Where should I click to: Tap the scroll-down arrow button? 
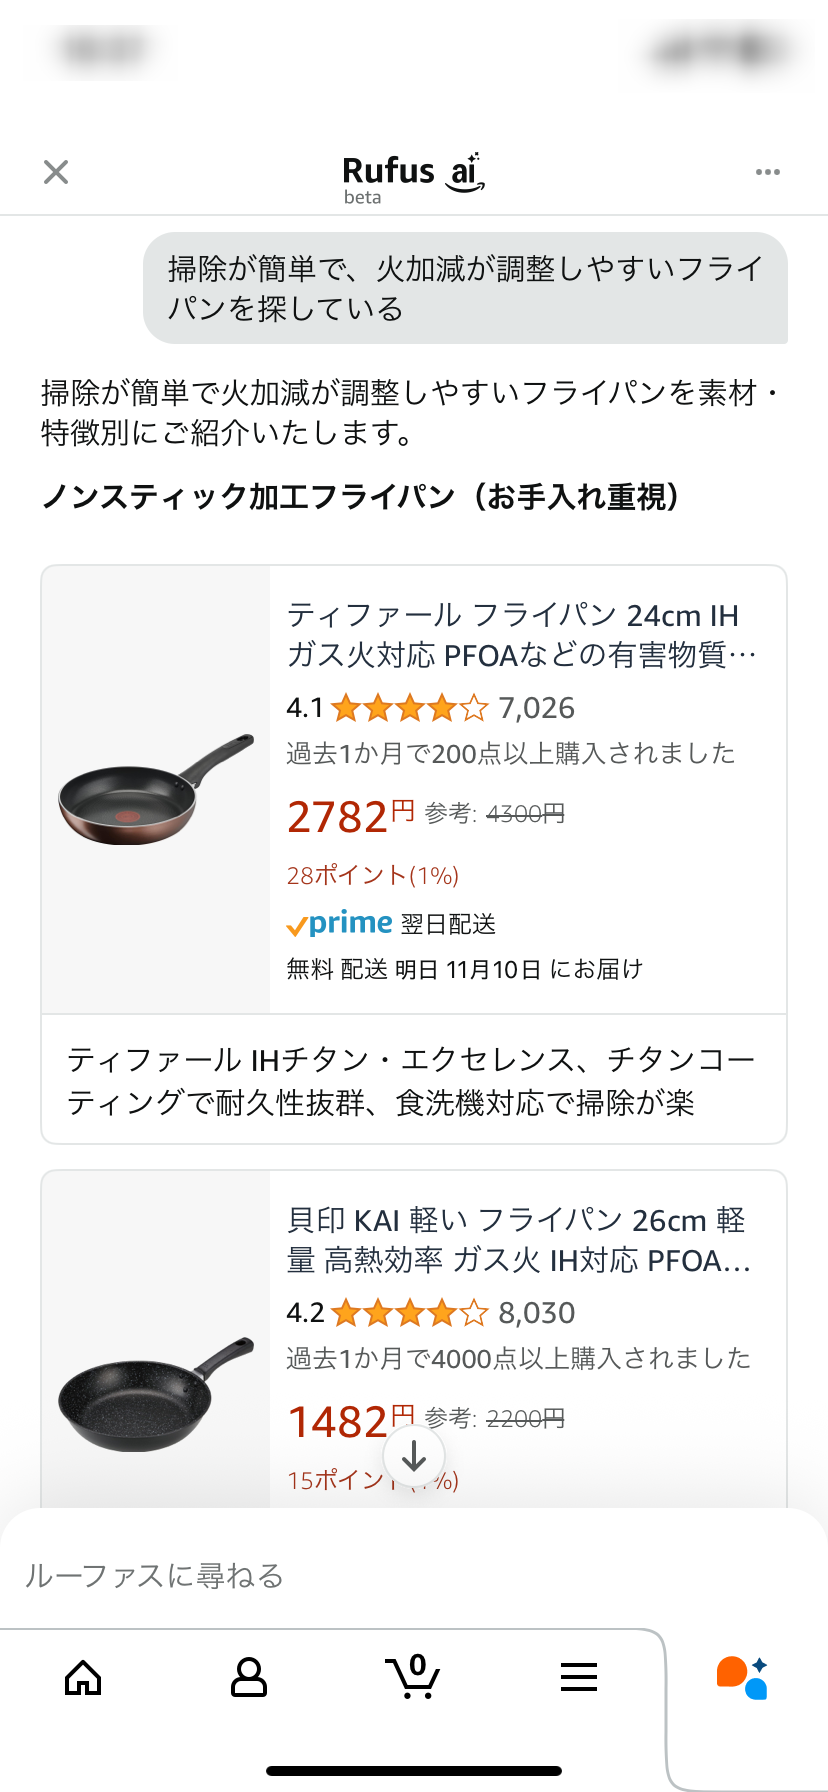(x=414, y=1456)
